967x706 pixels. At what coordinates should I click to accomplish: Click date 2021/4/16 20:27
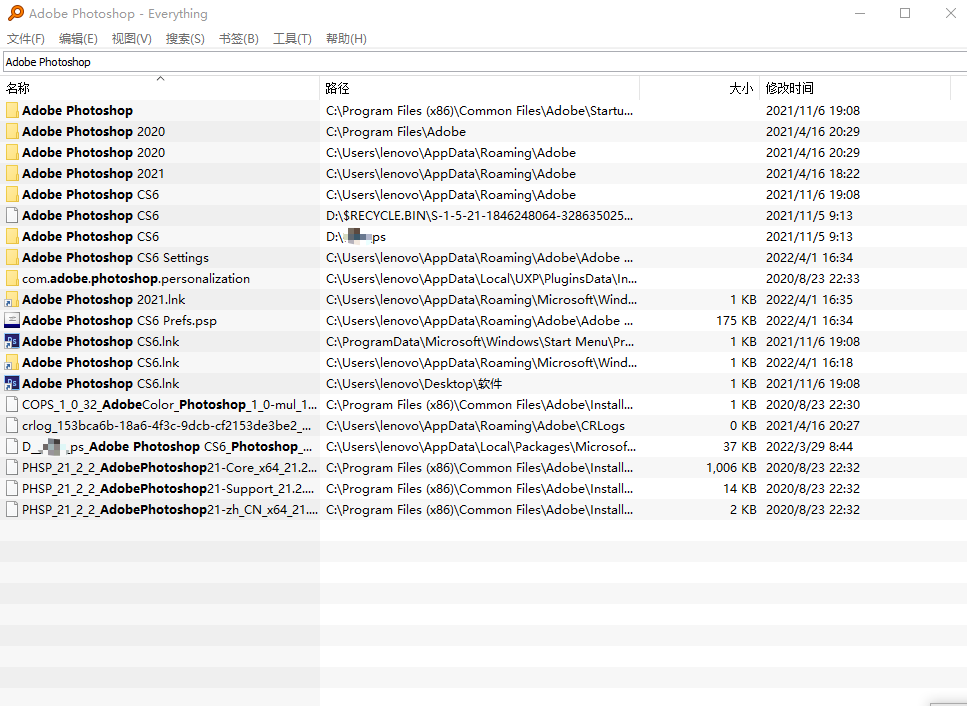pyautogui.click(x=813, y=425)
